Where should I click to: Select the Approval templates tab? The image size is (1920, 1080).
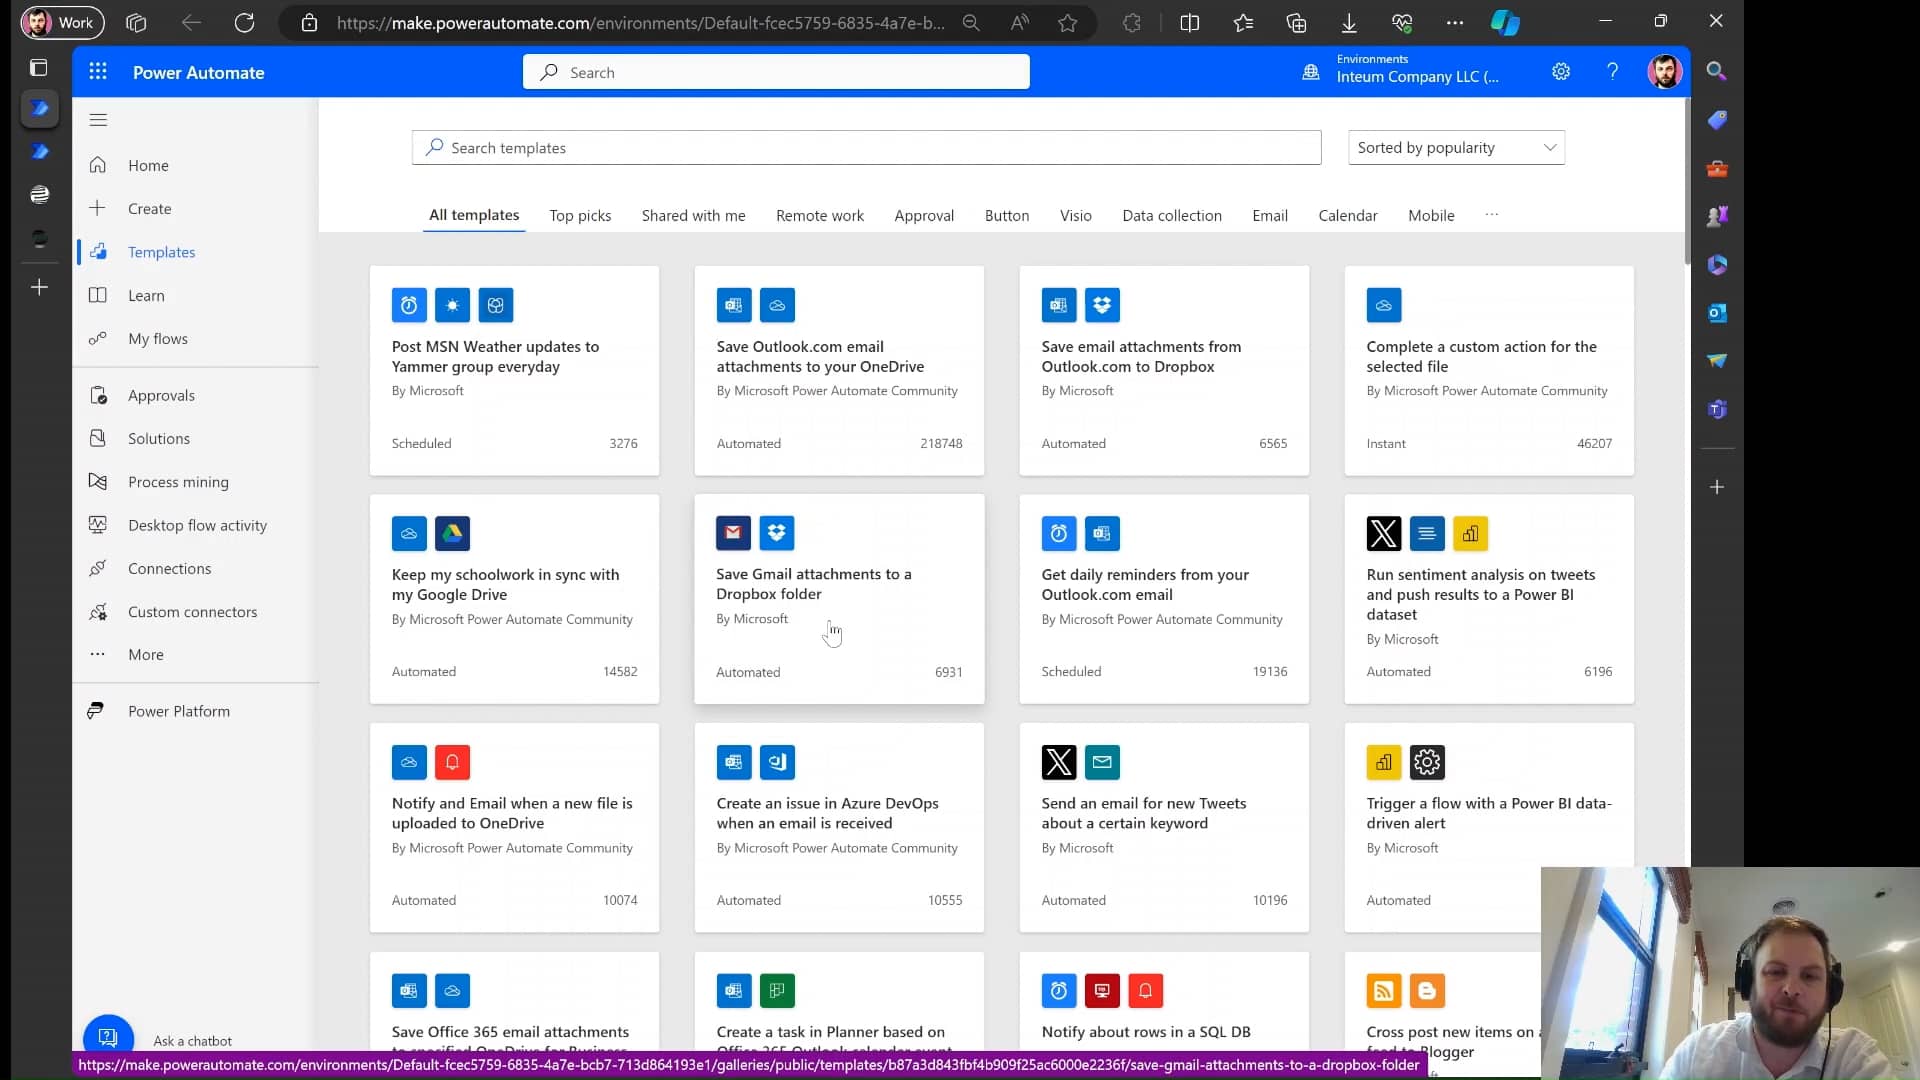tap(923, 216)
